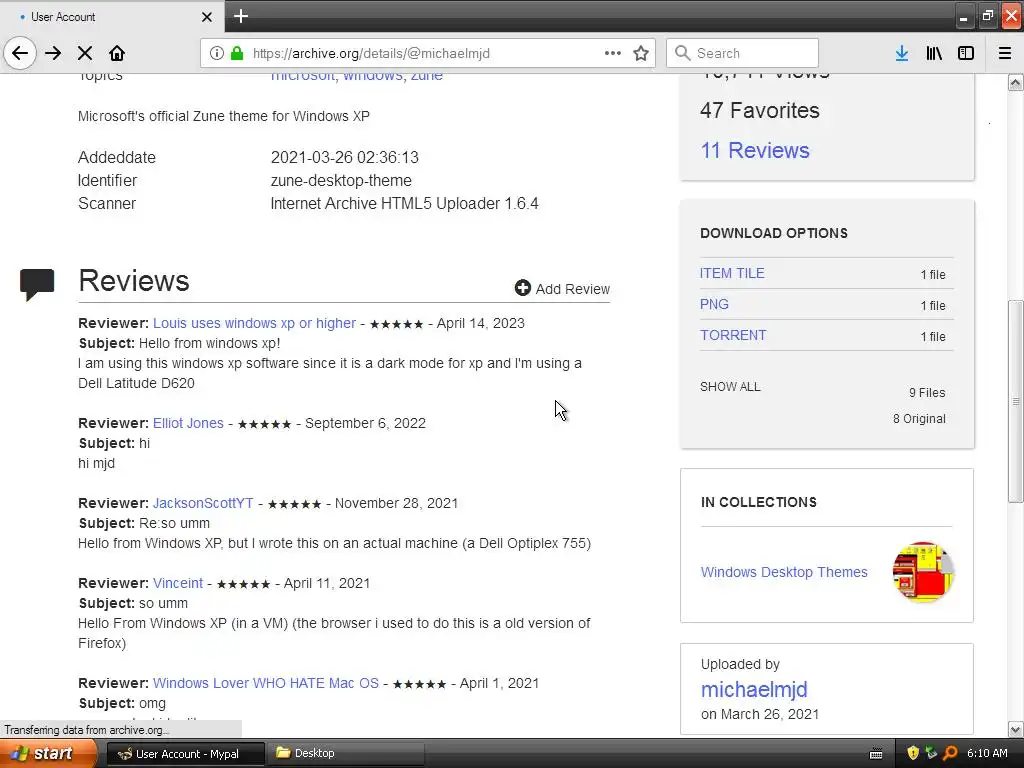Click the 6:10 AM tray clock
Viewport: 1024px width, 768px height.
[x=987, y=753]
